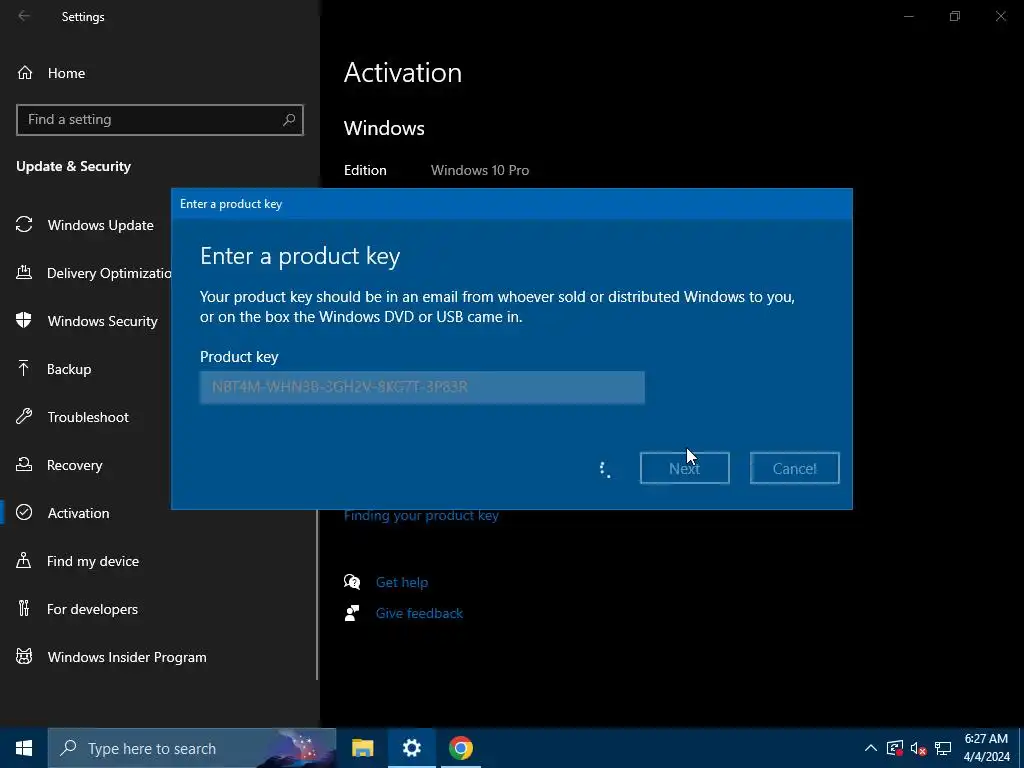Select the Delivery Optimization icon

point(24,272)
